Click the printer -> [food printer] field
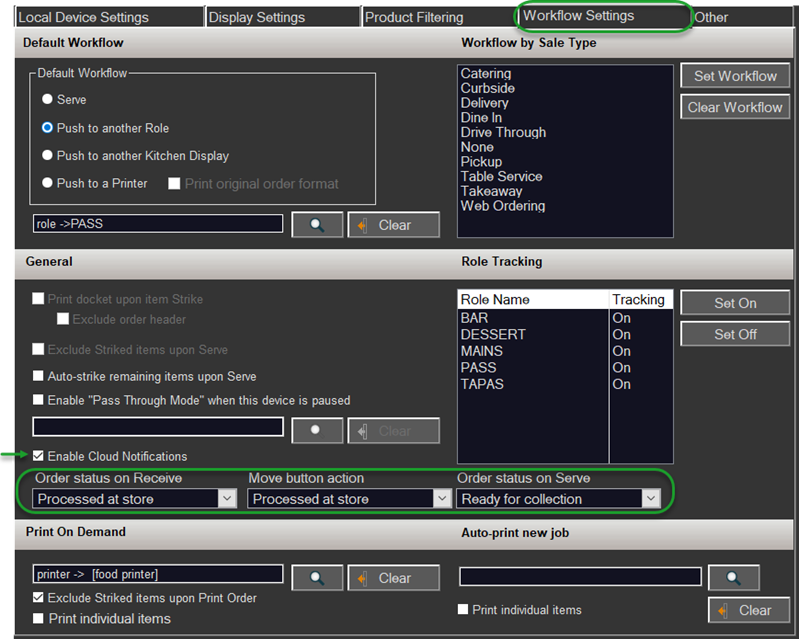The image size is (799, 639). point(158,574)
